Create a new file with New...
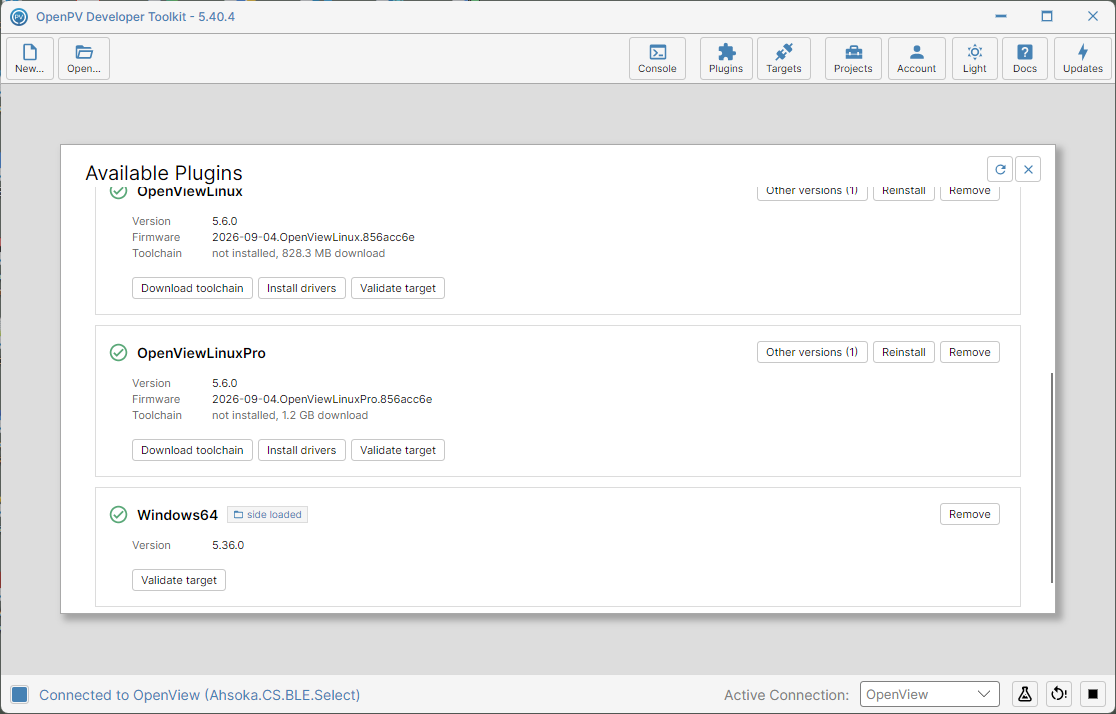This screenshot has height=714, width=1116. pyautogui.click(x=30, y=58)
